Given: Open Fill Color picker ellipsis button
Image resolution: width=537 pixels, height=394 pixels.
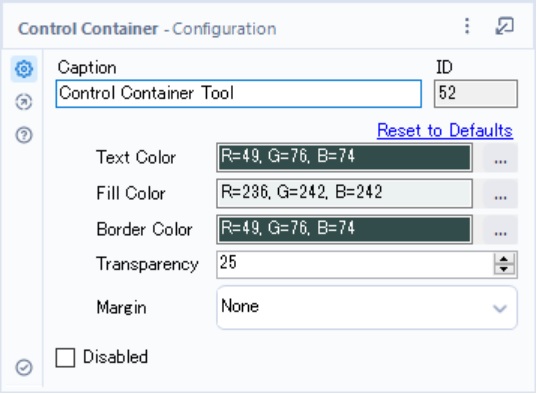Looking at the screenshot, I should (x=500, y=194).
